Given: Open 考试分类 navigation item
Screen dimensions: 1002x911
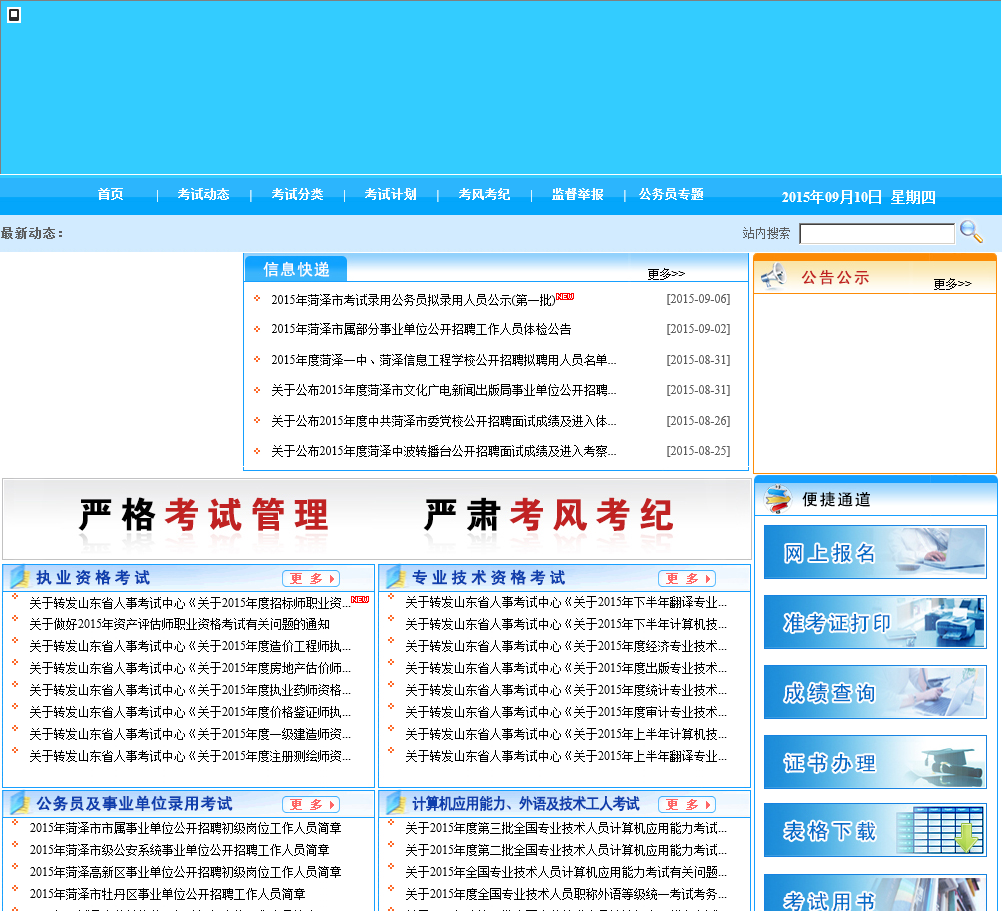Looking at the screenshot, I should [297, 194].
